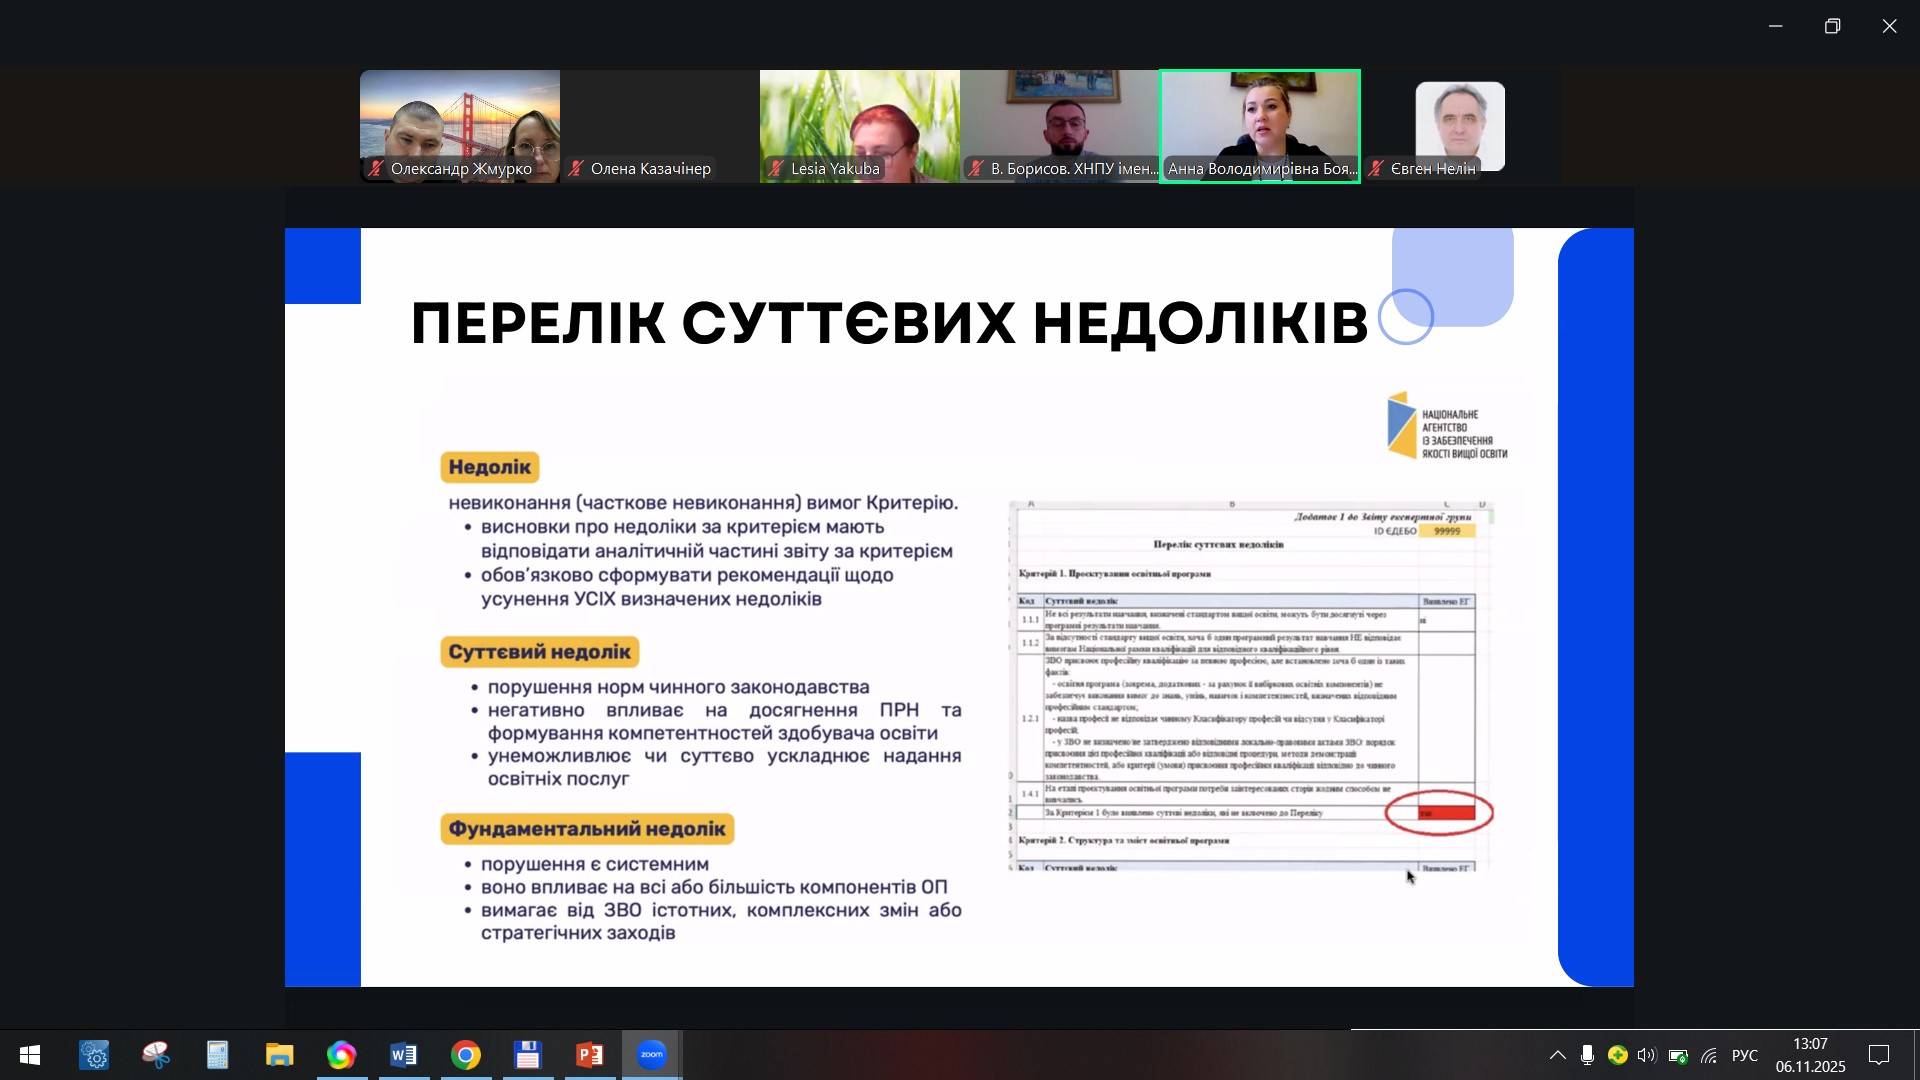Open the Windows Start menu

click(x=30, y=1055)
